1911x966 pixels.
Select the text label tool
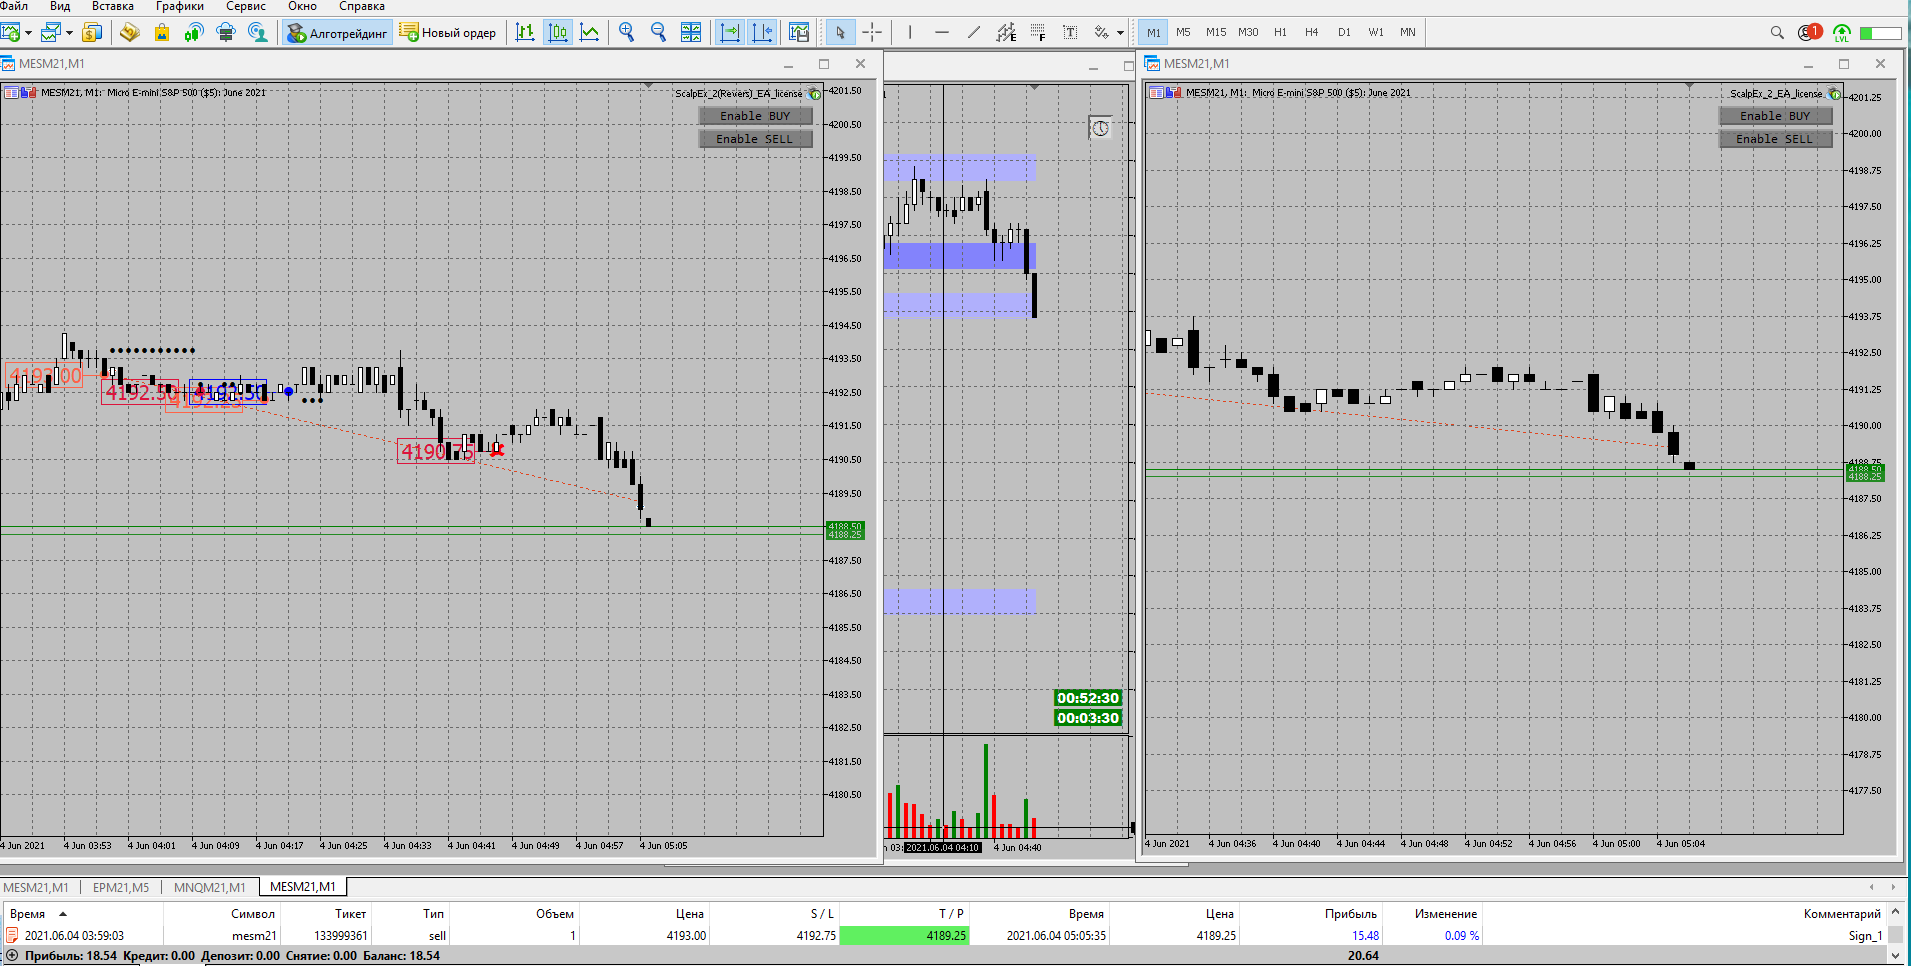point(1070,33)
